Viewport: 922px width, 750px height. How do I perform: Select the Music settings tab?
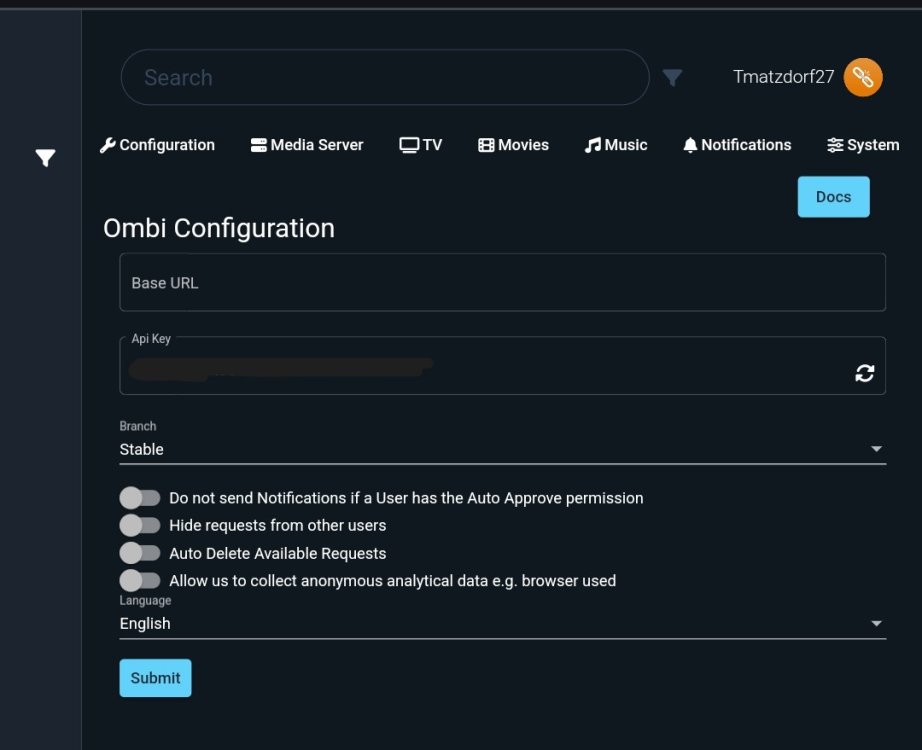point(616,145)
